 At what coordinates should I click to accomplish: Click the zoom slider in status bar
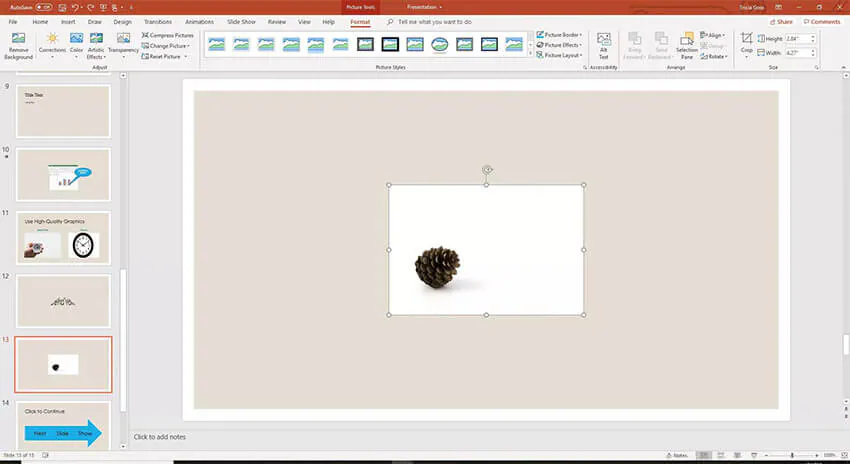pyautogui.click(x=792, y=455)
